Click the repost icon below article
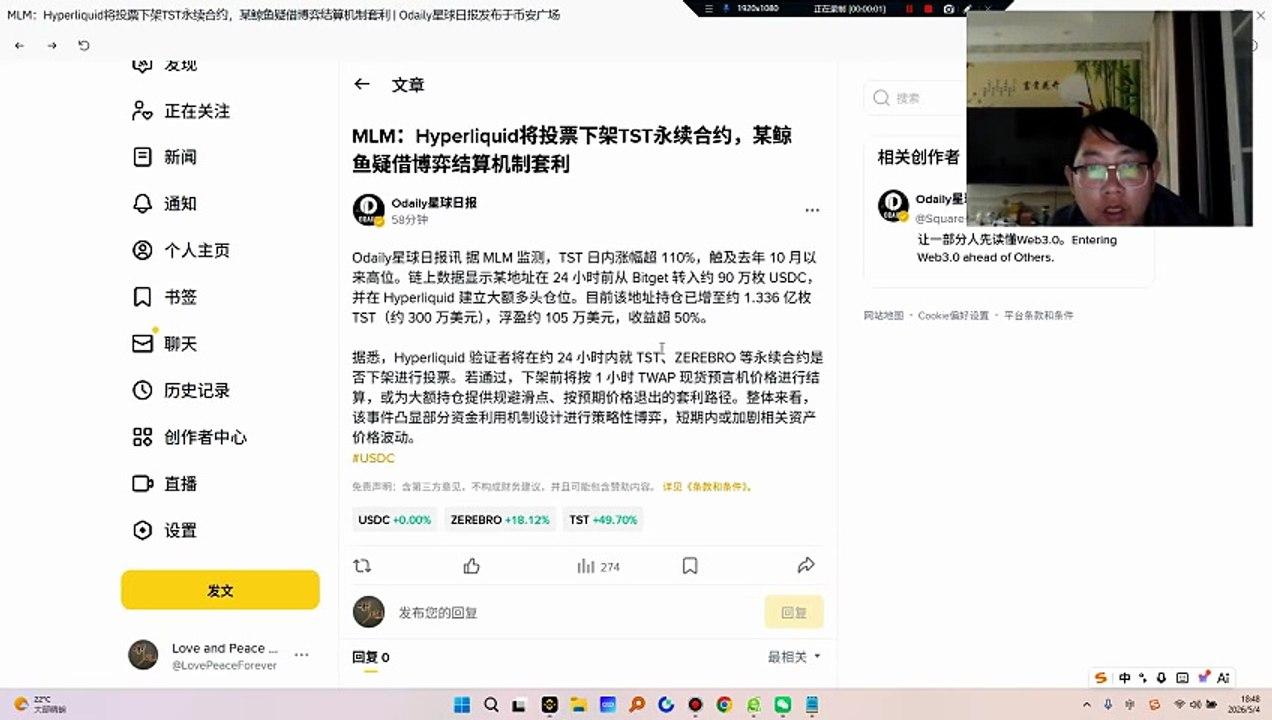 pyautogui.click(x=362, y=566)
